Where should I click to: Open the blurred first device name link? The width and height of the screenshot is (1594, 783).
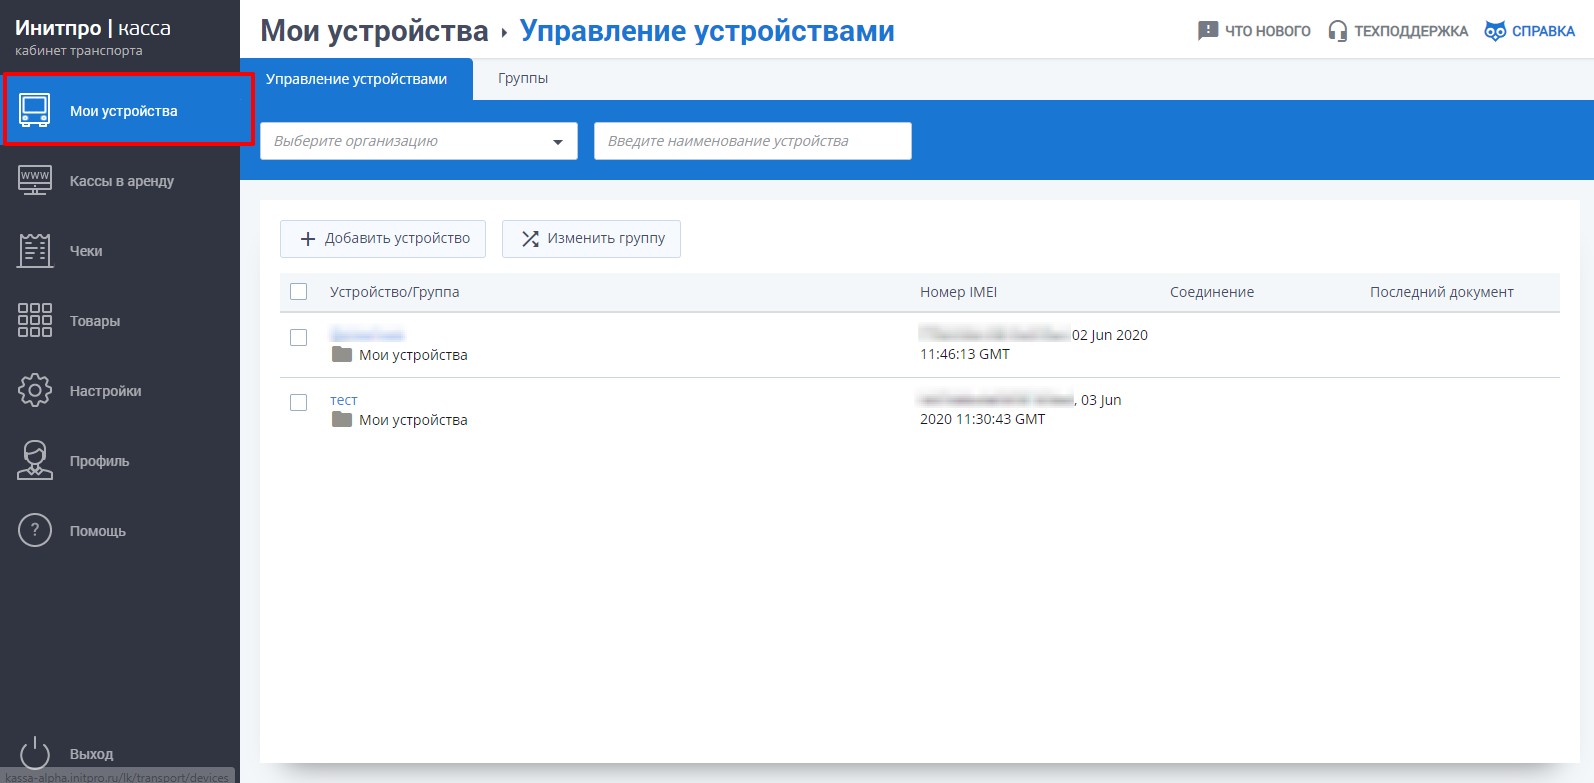367,335
